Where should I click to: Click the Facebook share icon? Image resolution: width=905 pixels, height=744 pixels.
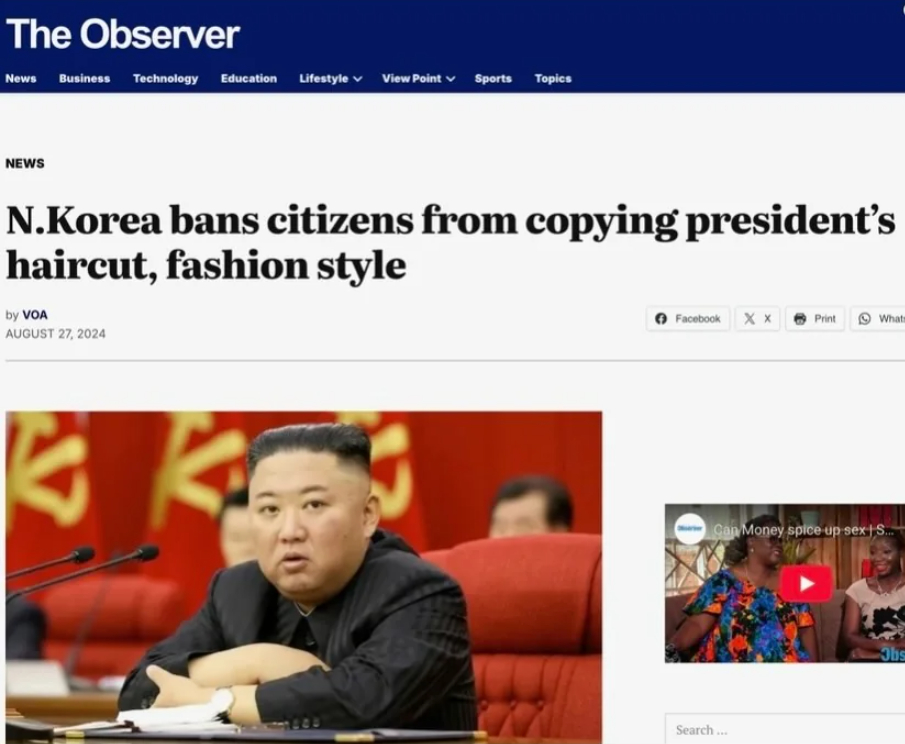661,319
